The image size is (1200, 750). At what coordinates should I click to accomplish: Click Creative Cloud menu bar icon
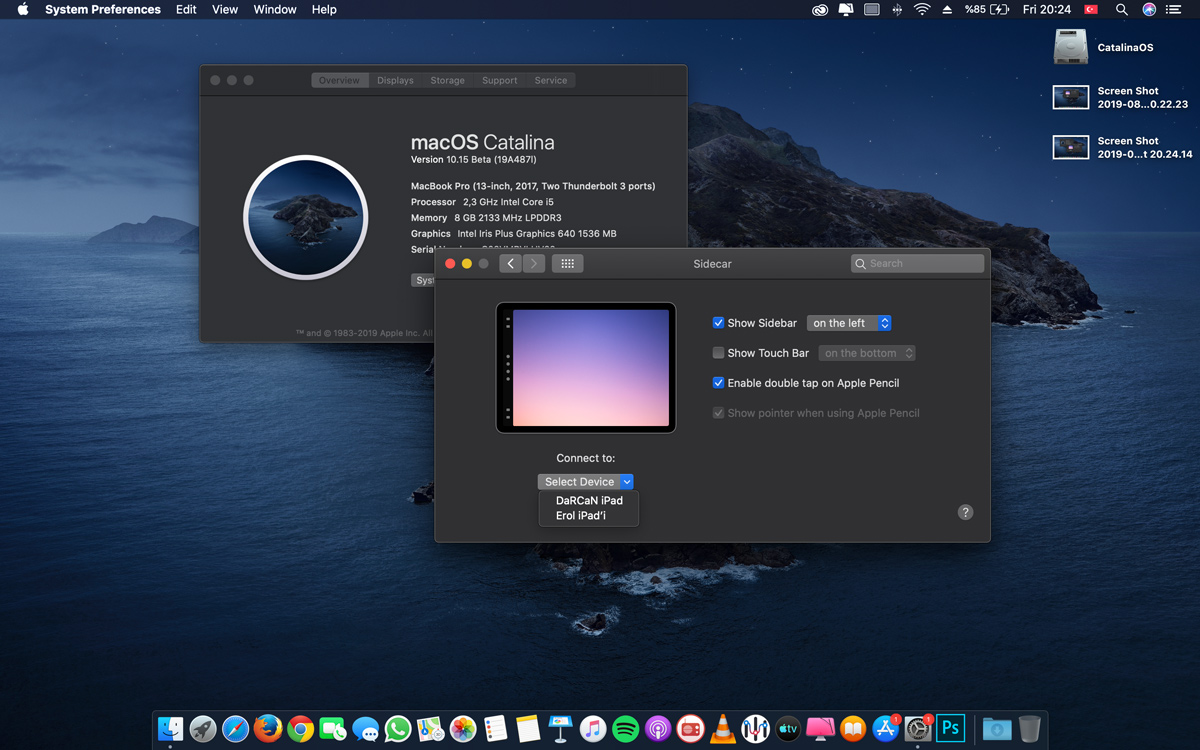pyautogui.click(x=820, y=9)
